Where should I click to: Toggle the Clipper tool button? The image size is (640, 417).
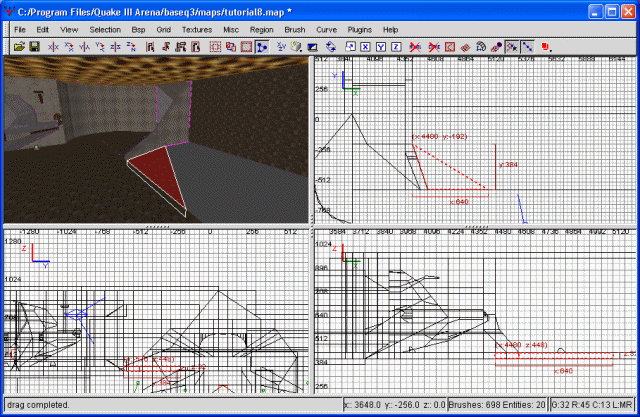[x=262, y=47]
